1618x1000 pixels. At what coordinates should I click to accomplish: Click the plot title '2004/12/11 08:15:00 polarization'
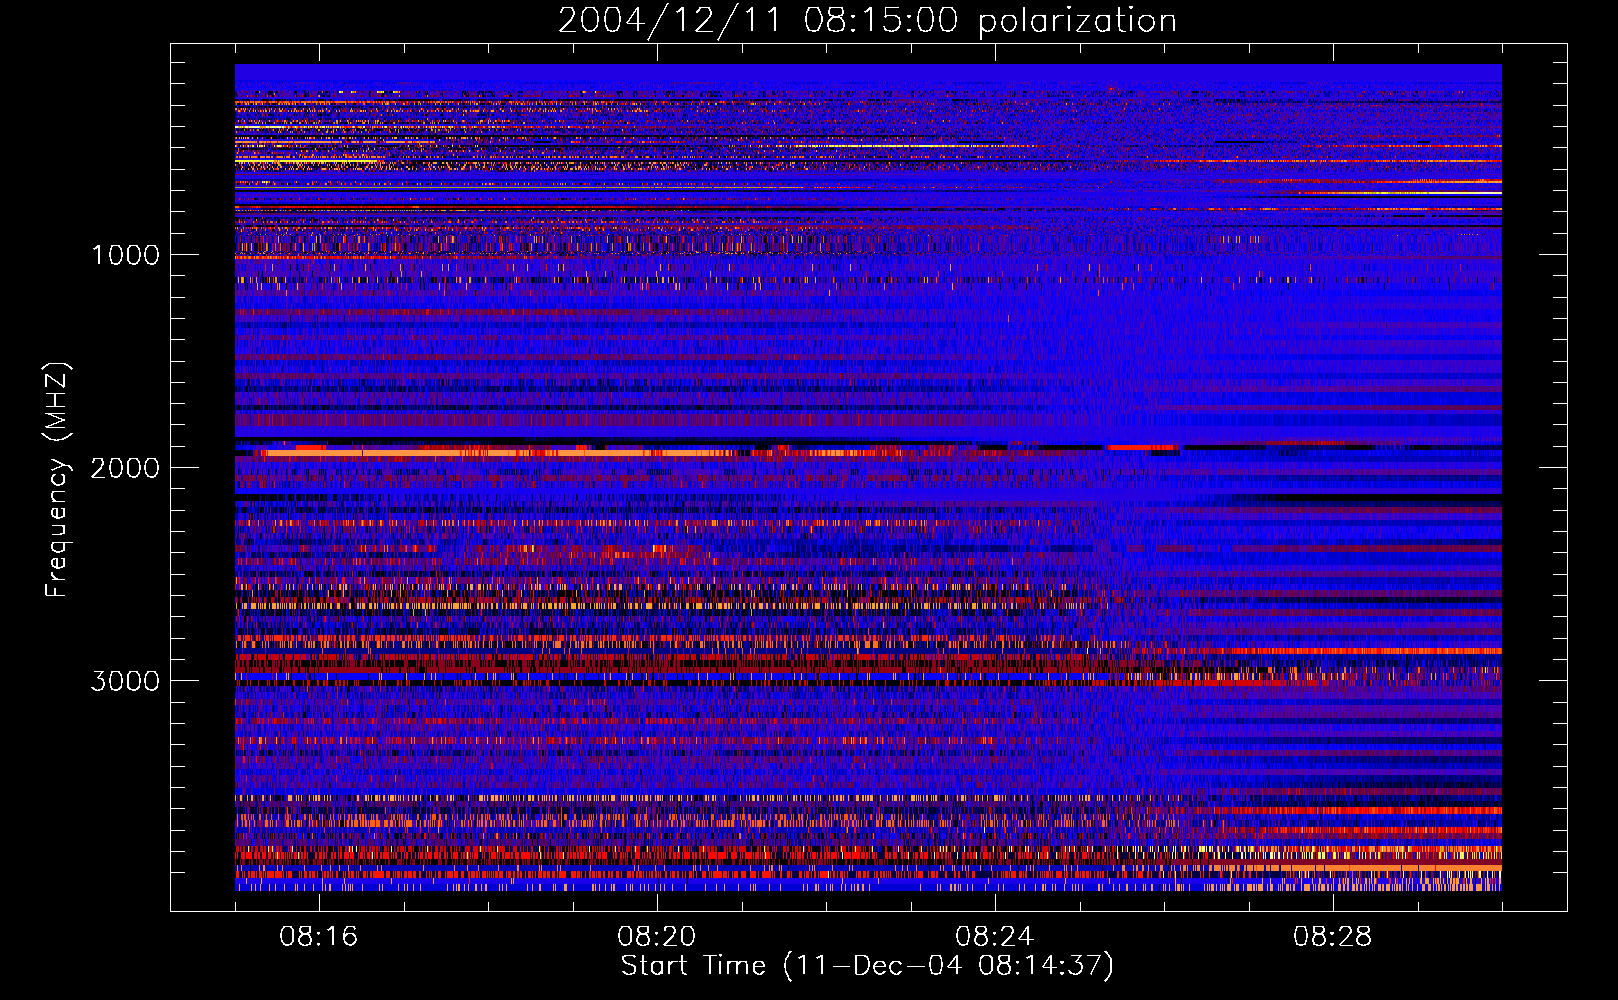[x=867, y=21]
